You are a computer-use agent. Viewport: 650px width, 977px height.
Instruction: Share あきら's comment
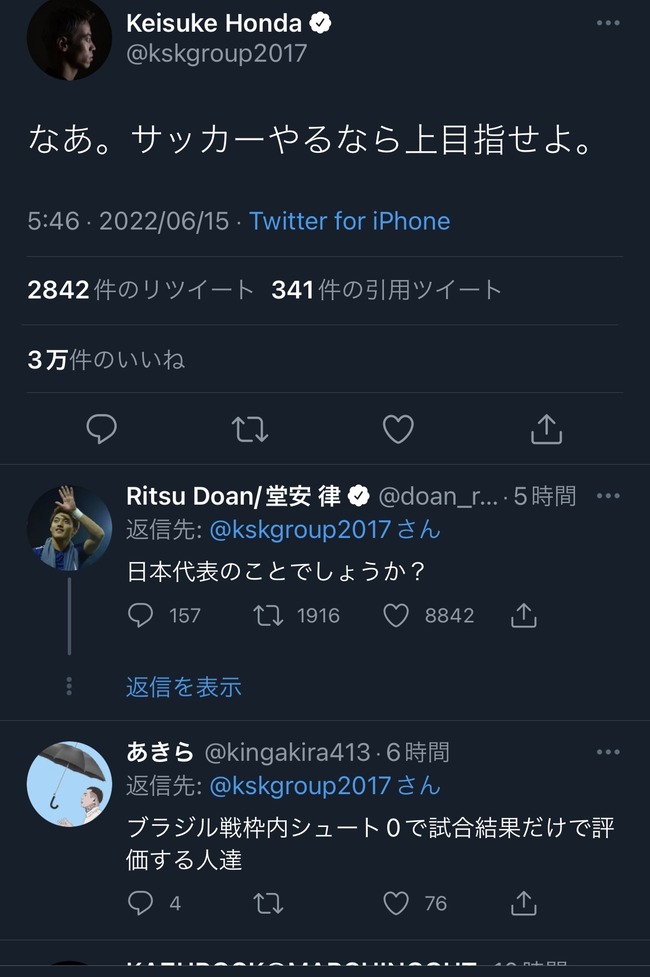click(x=524, y=903)
